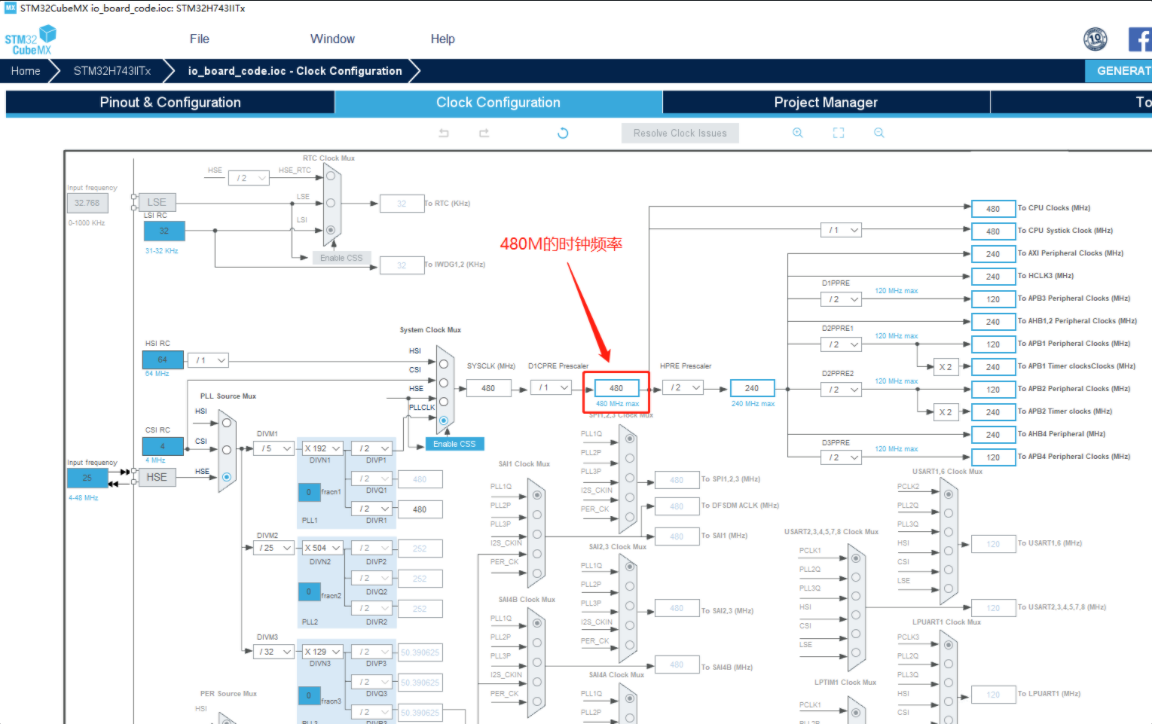Click the zoom in magnifier icon
This screenshot has height=724, width=1152.
tap(797, 132)
